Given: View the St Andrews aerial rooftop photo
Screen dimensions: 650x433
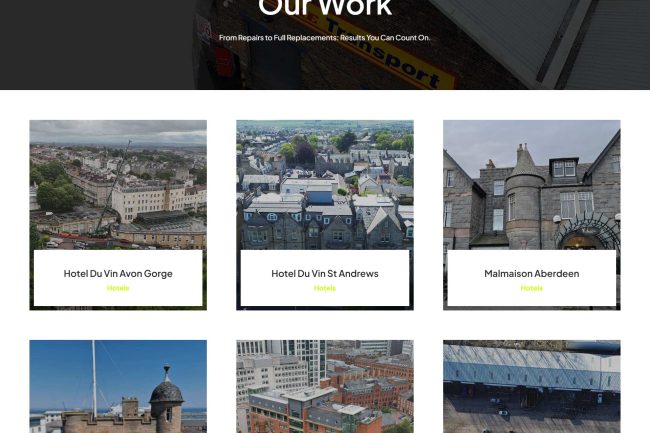Looking at the screenshot, I should [x=325, y=185].
